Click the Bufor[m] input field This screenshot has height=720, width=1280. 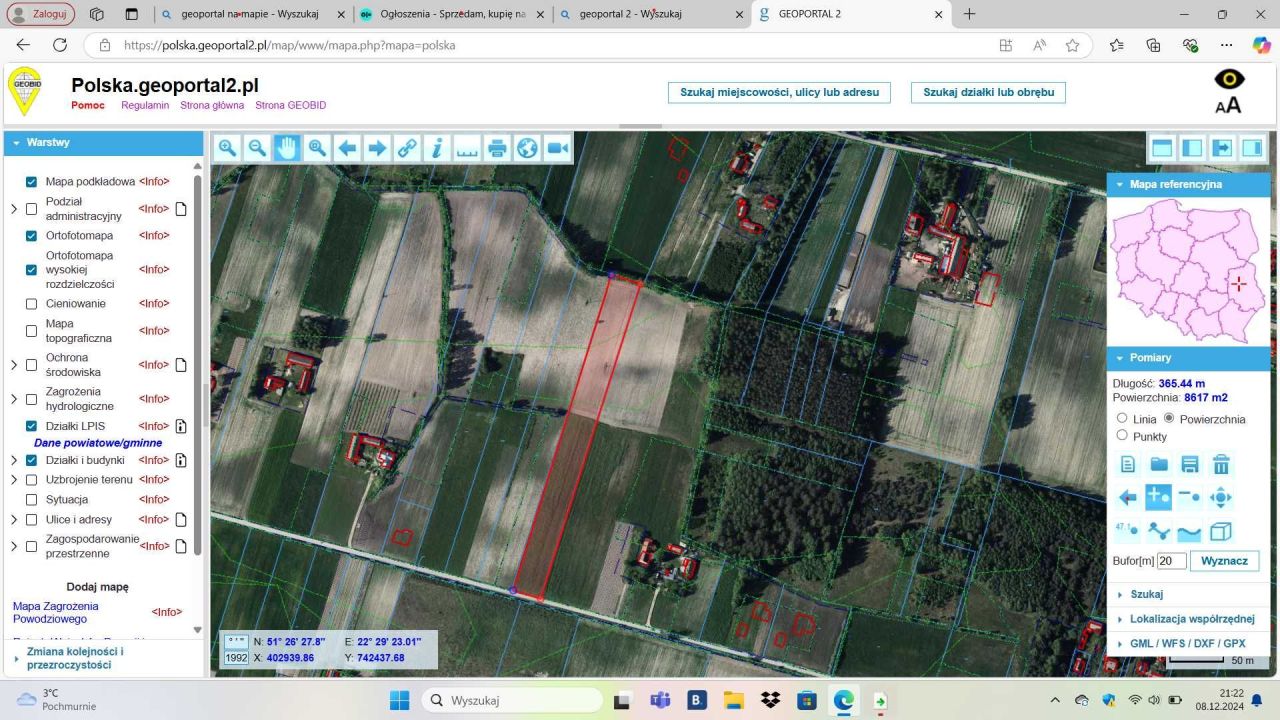[x=1171, y=561]
